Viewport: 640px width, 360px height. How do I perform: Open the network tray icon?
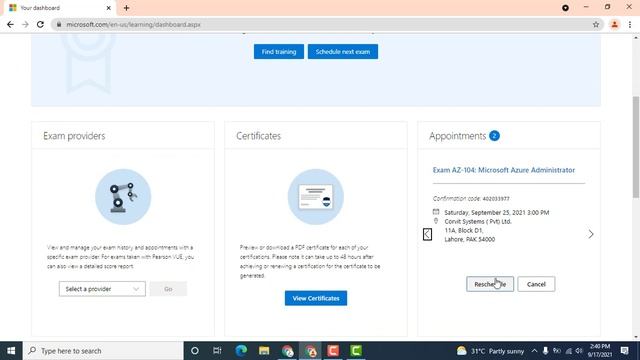(x=568, y=351)
